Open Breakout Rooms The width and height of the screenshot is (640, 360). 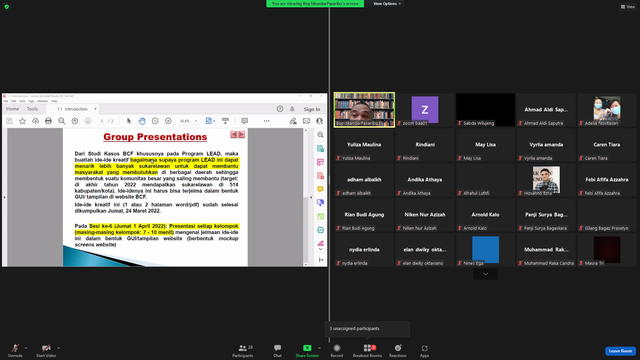tap(367, 350)
